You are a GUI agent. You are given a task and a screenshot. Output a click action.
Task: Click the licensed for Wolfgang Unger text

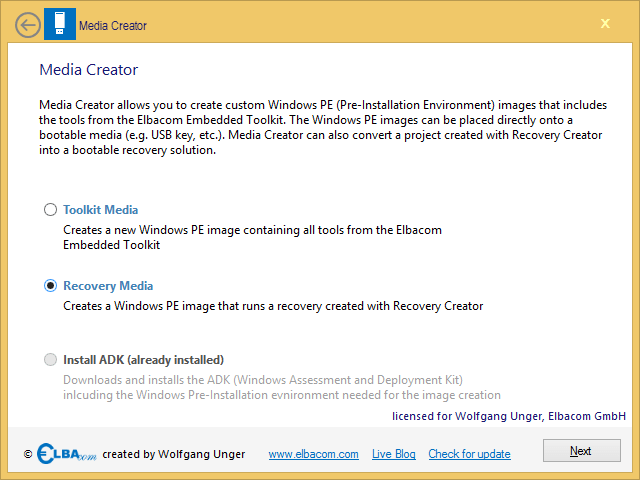[509, 416]
